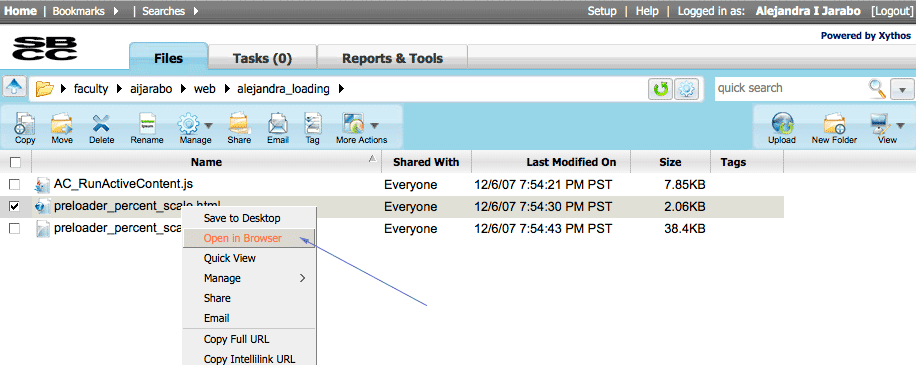Click the green refresh icon
Viewport: 916px width, 365px height.
click(x=661, y=89)
